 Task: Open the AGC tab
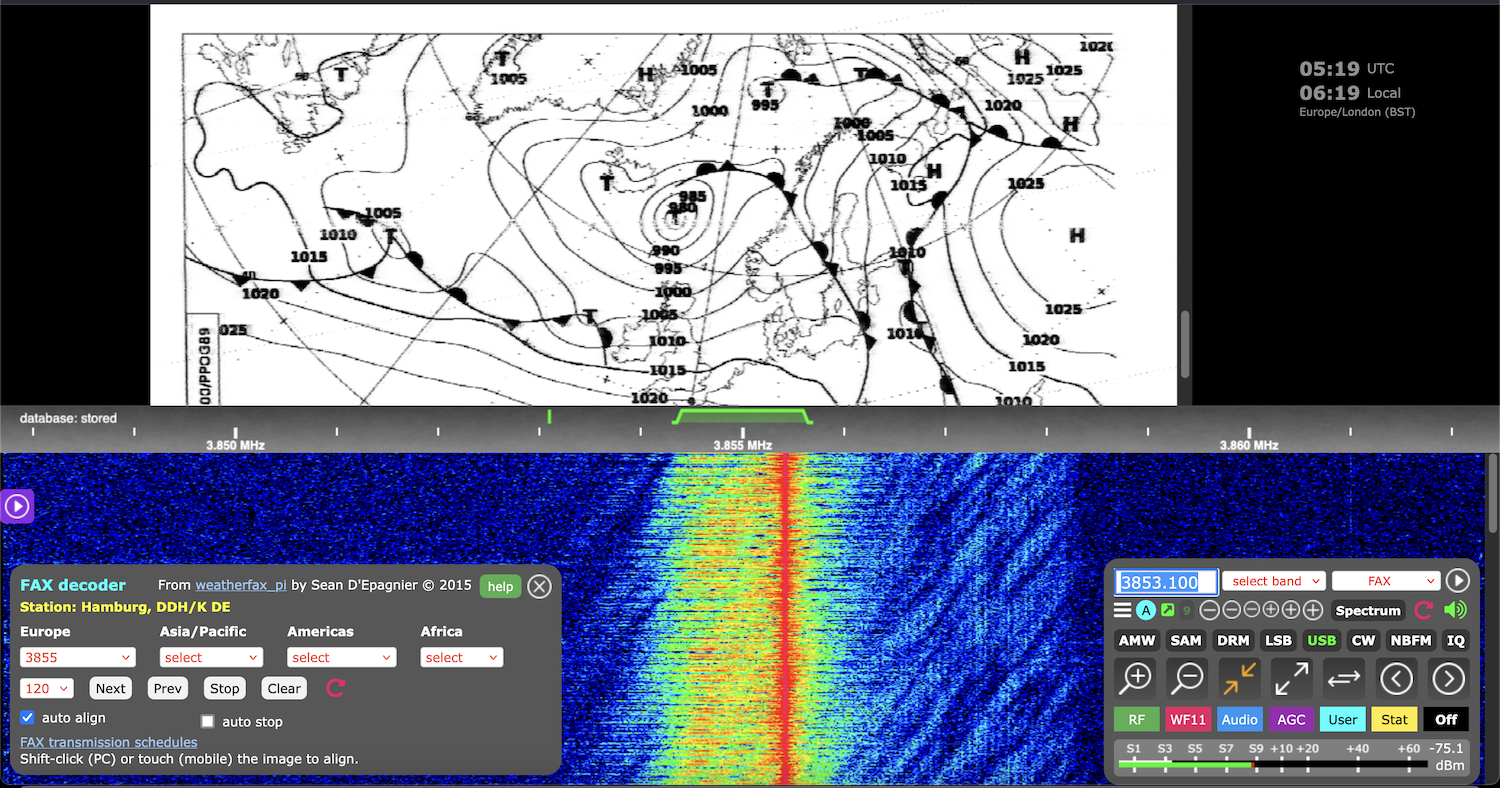(1291, 719)
